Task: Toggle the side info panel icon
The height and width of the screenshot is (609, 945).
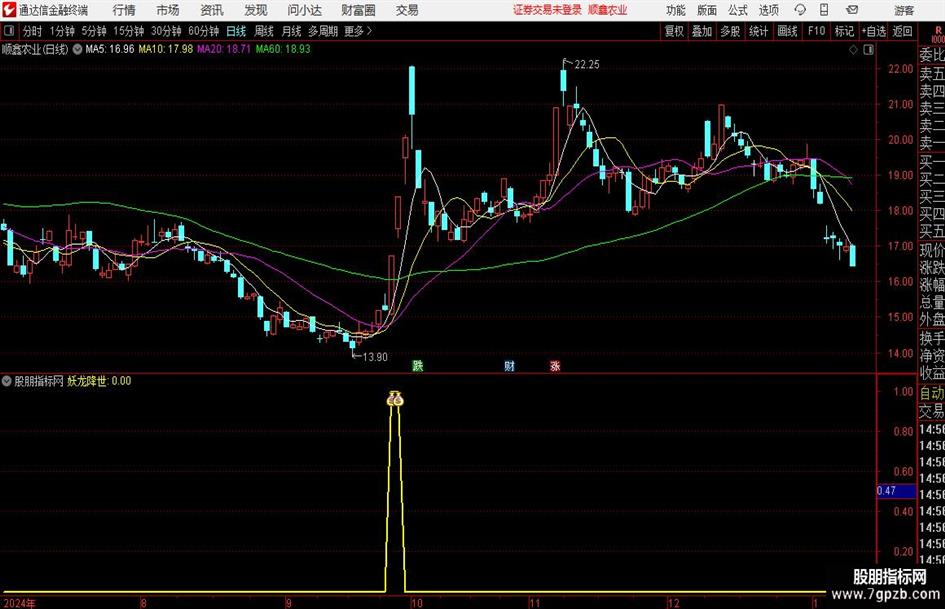Action: click(868, 50)
